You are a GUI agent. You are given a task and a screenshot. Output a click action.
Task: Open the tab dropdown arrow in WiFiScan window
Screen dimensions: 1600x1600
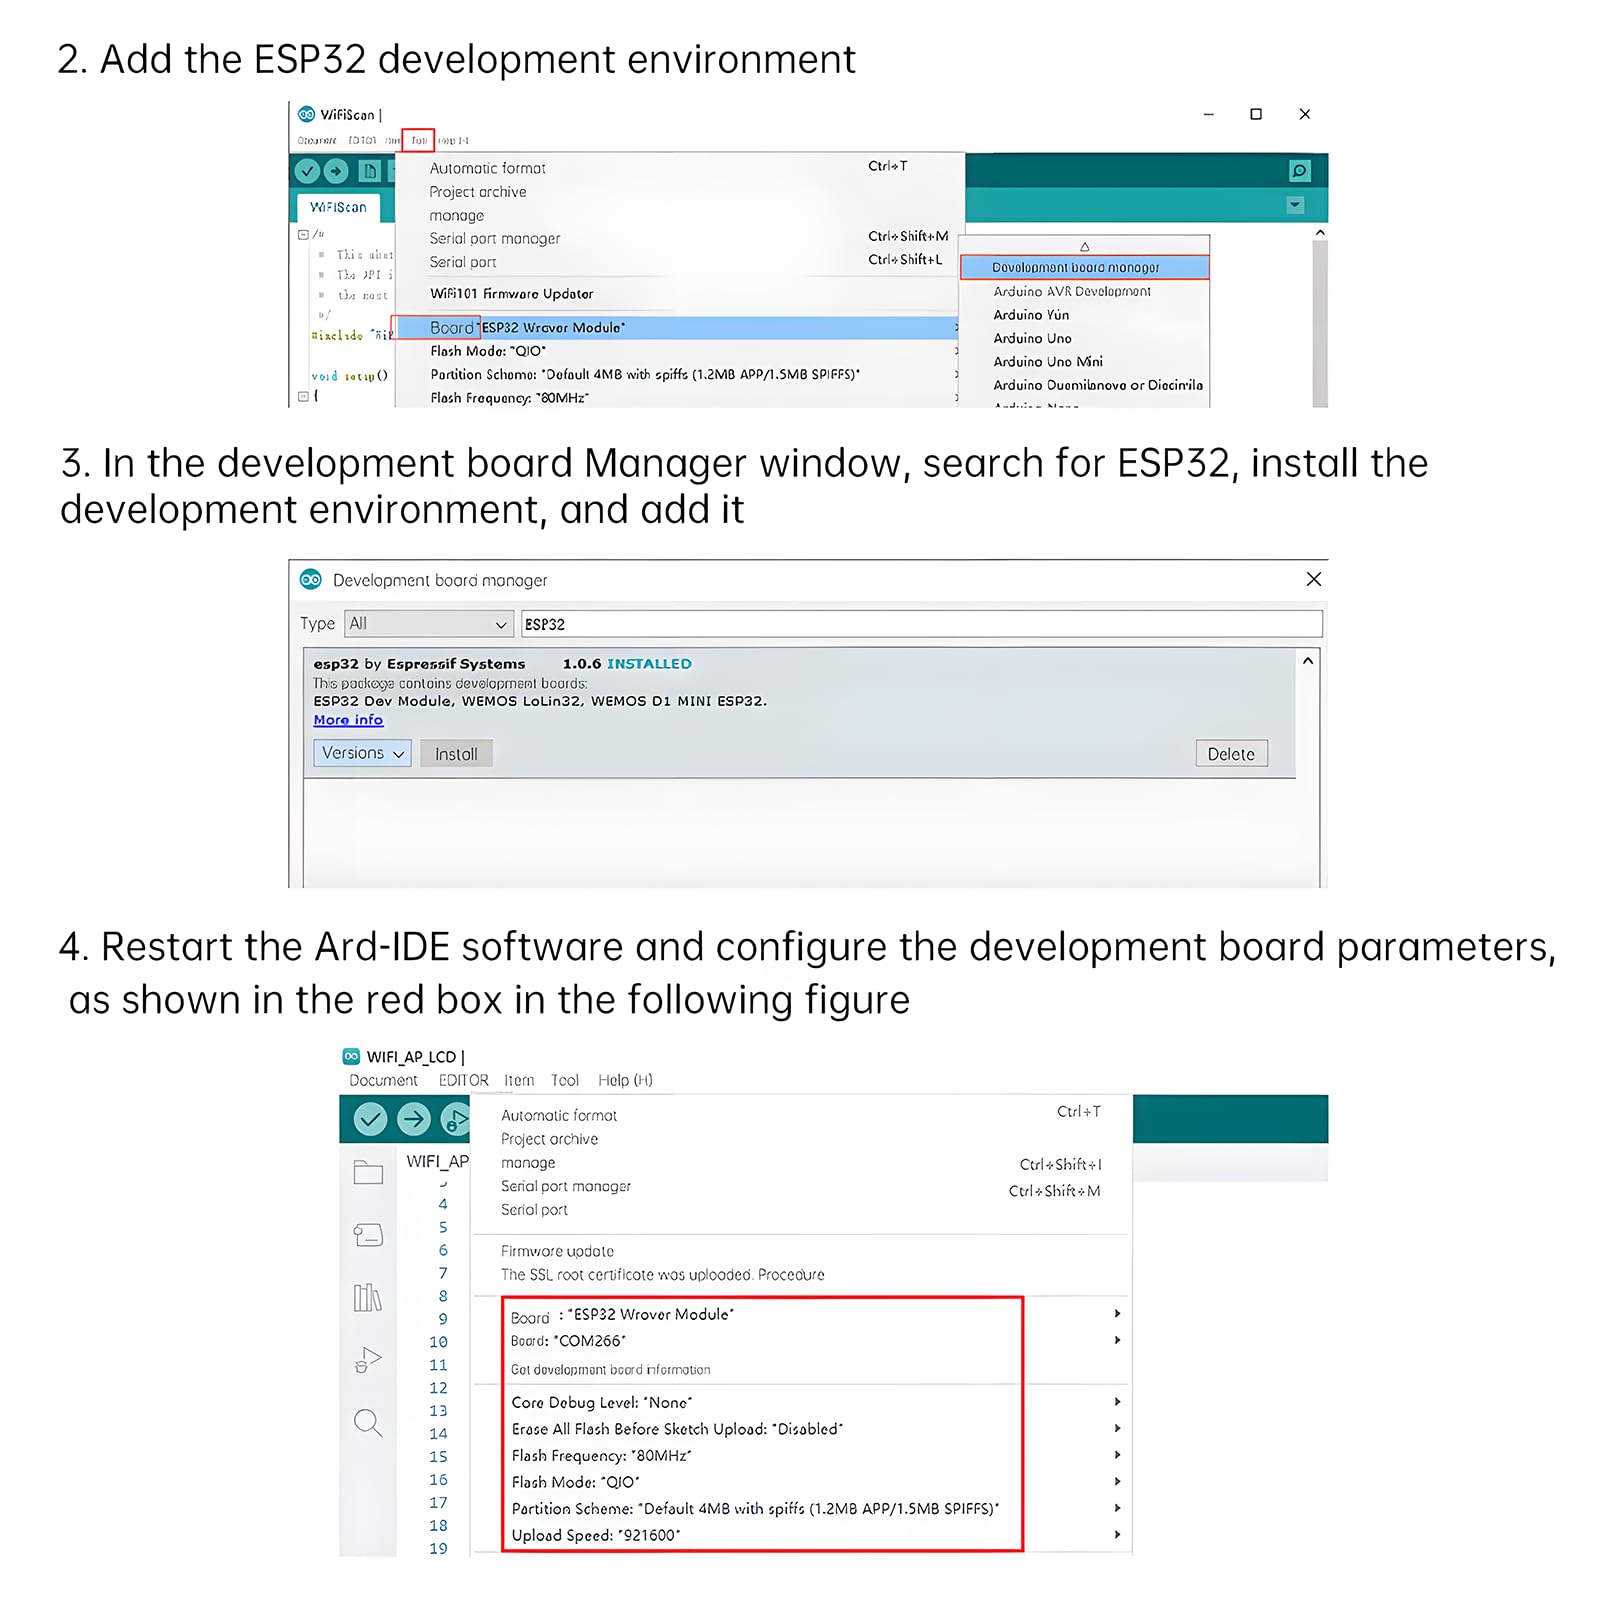[1295, 205]
